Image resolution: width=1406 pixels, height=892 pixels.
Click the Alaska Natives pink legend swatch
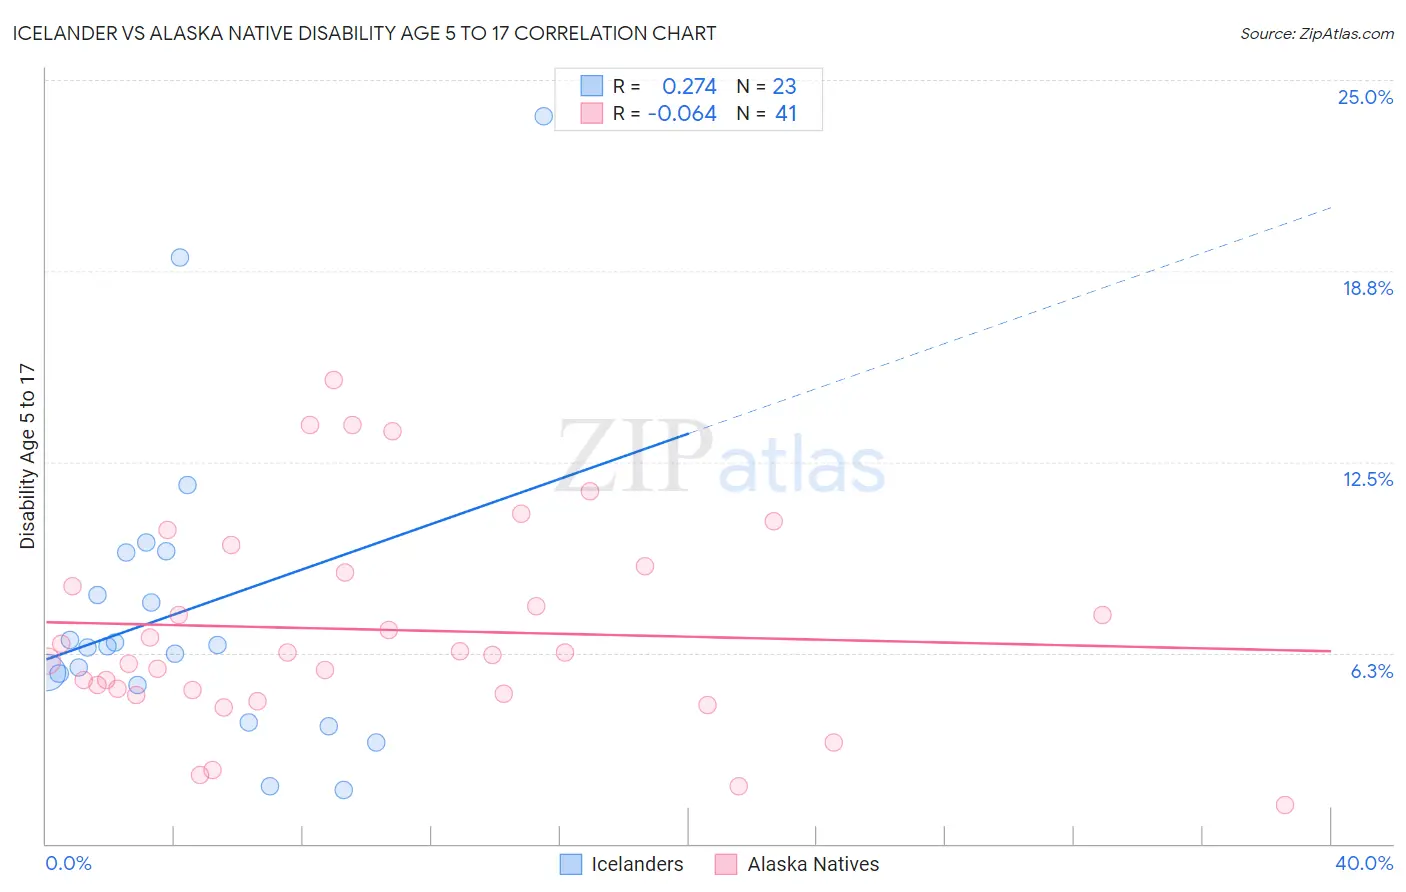(726, 864)
